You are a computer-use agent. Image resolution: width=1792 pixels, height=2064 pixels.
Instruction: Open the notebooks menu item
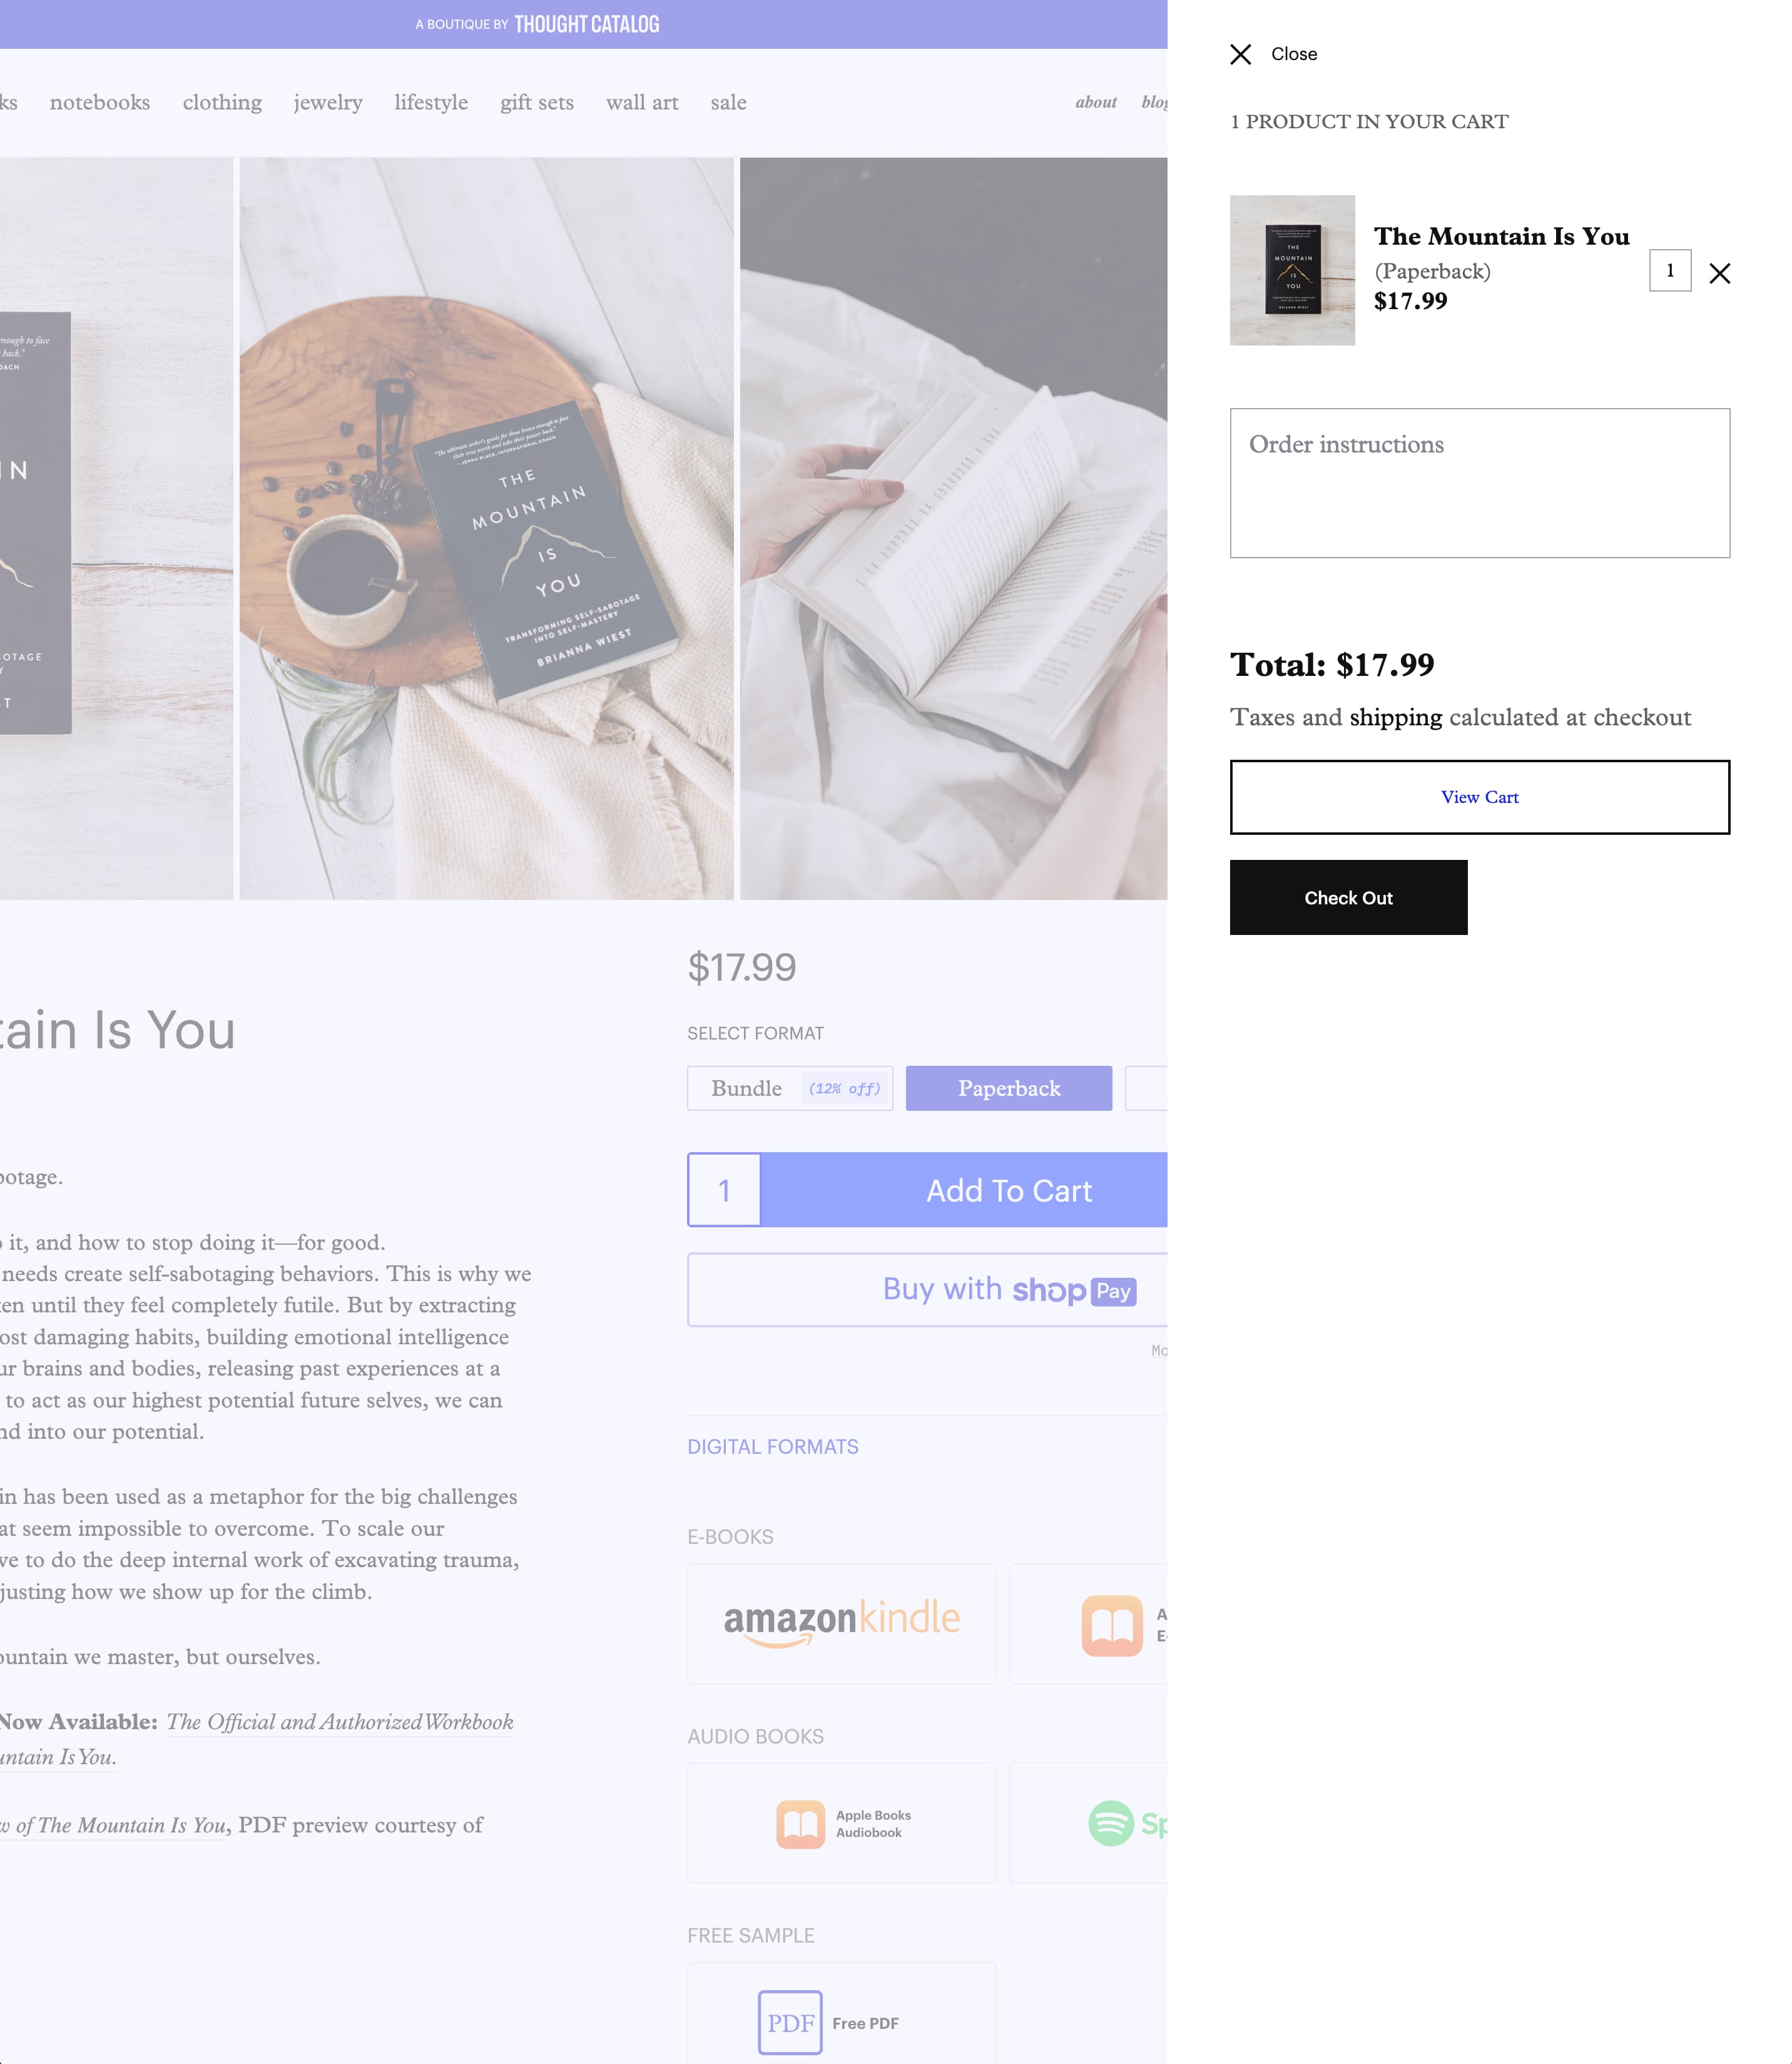pos(100,103)
